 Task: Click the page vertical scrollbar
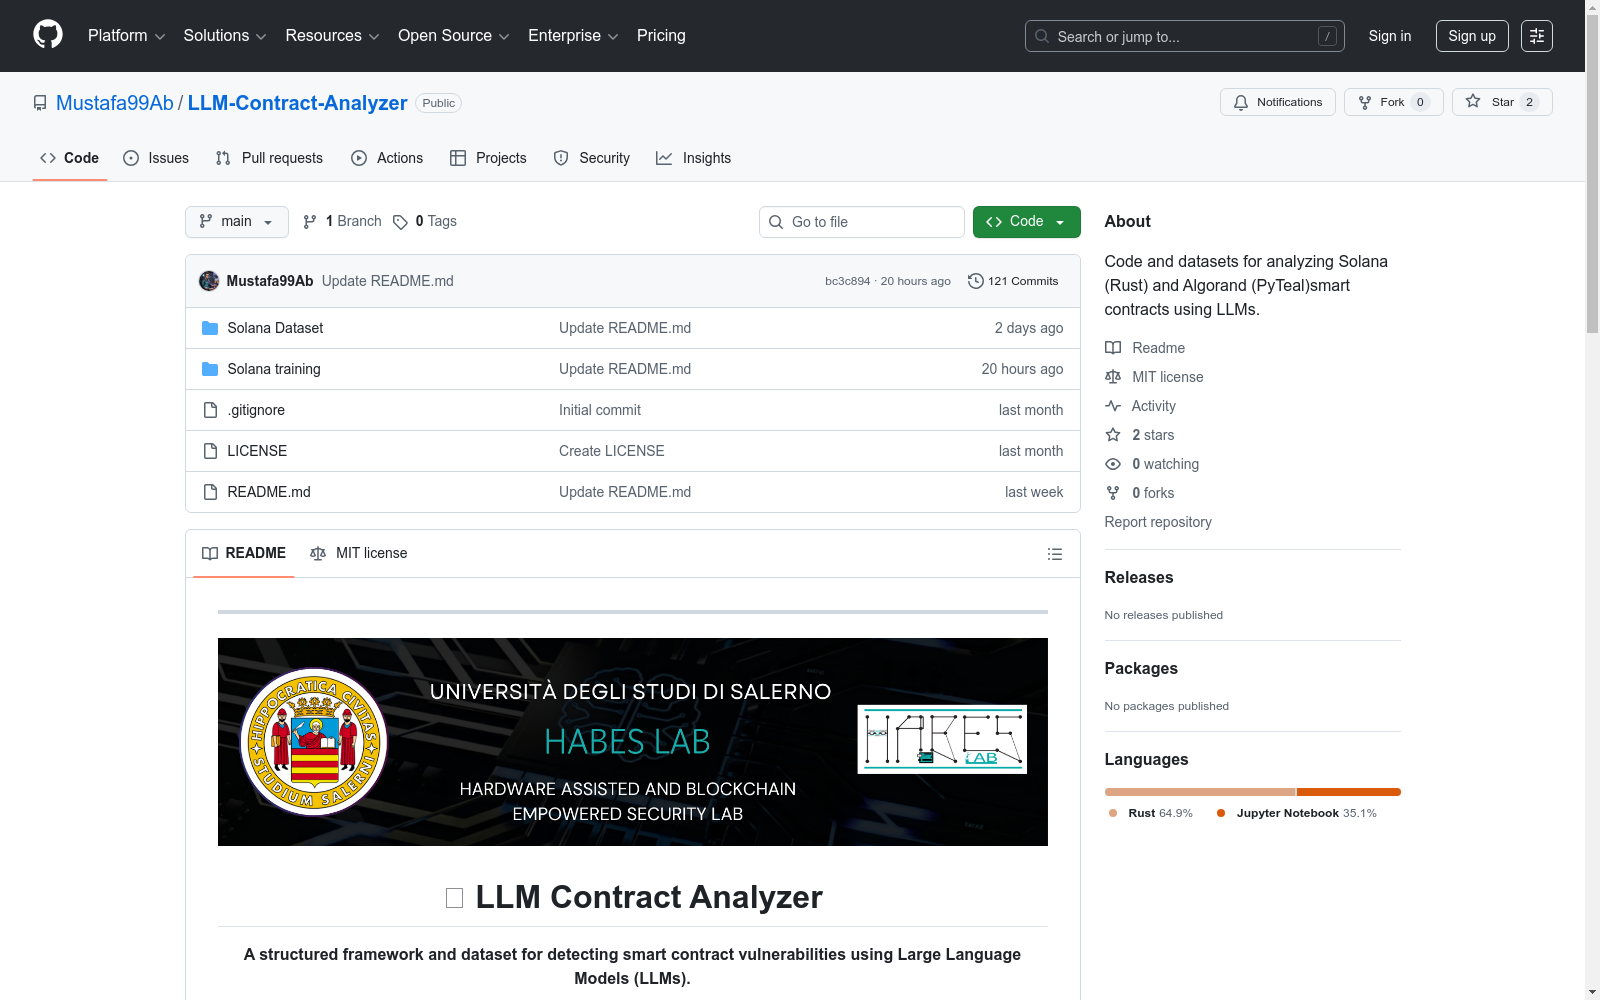(x=1592, y=500)
